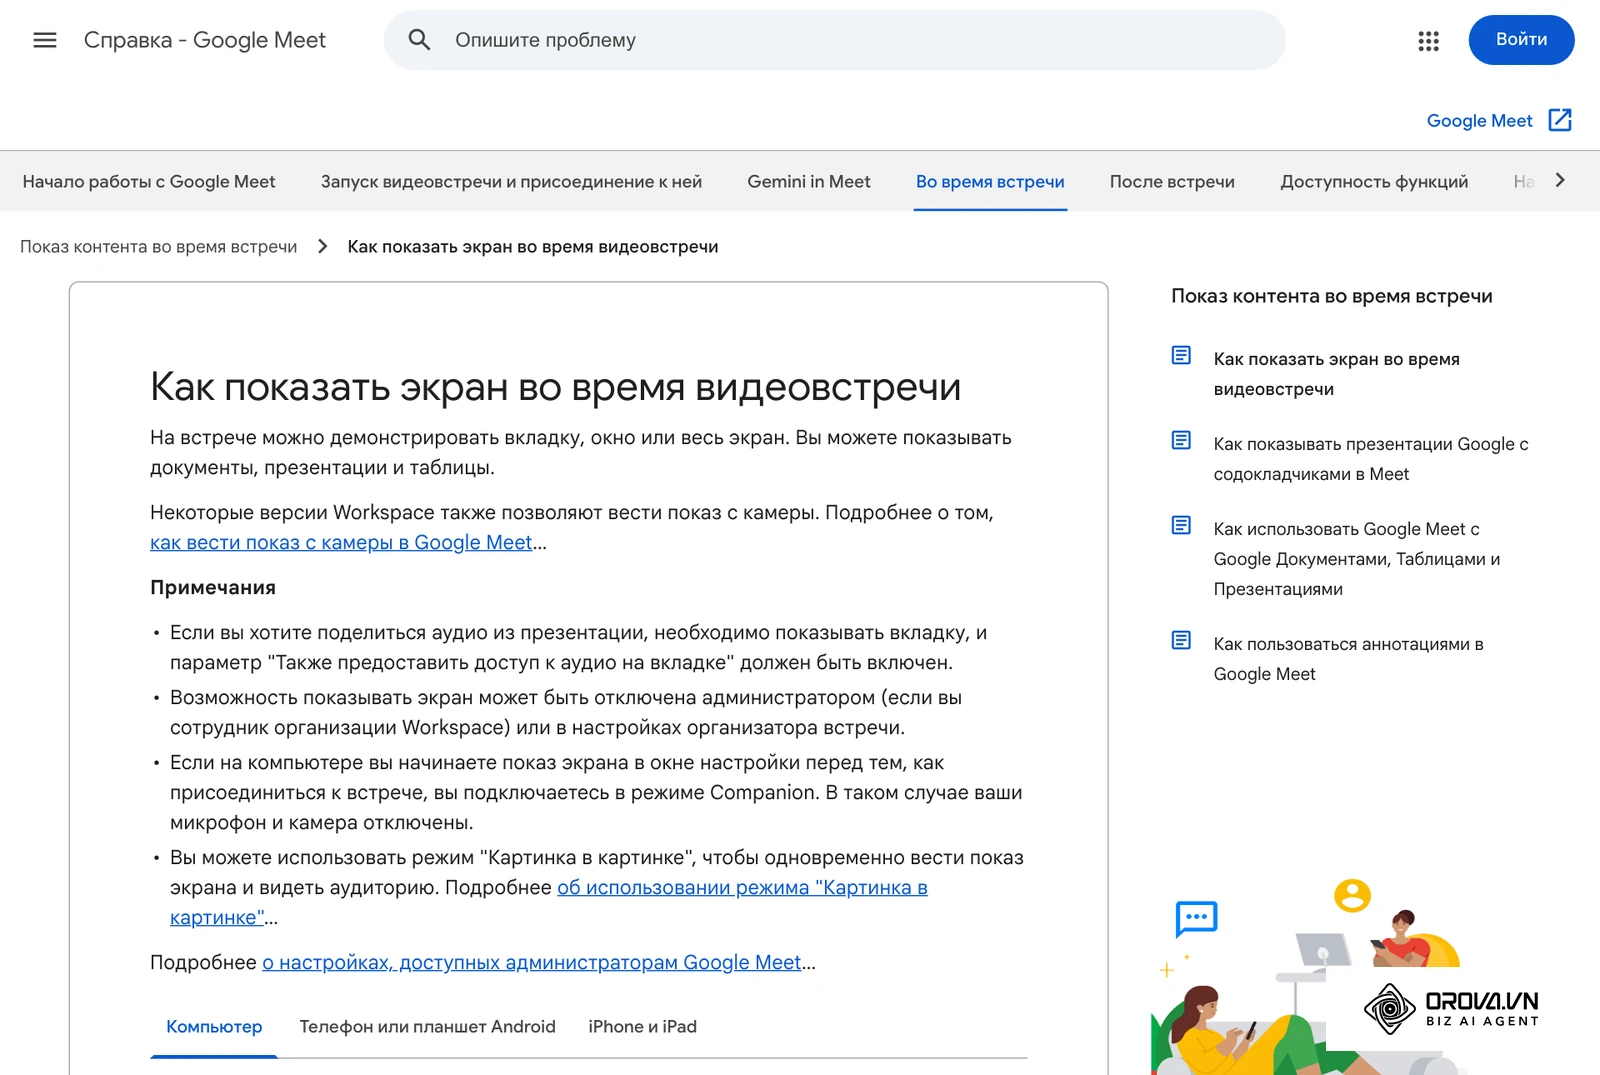Screen dimensions: 1600x1075
Task: Select the "После встречи" tab
Action: (1172, 182)
